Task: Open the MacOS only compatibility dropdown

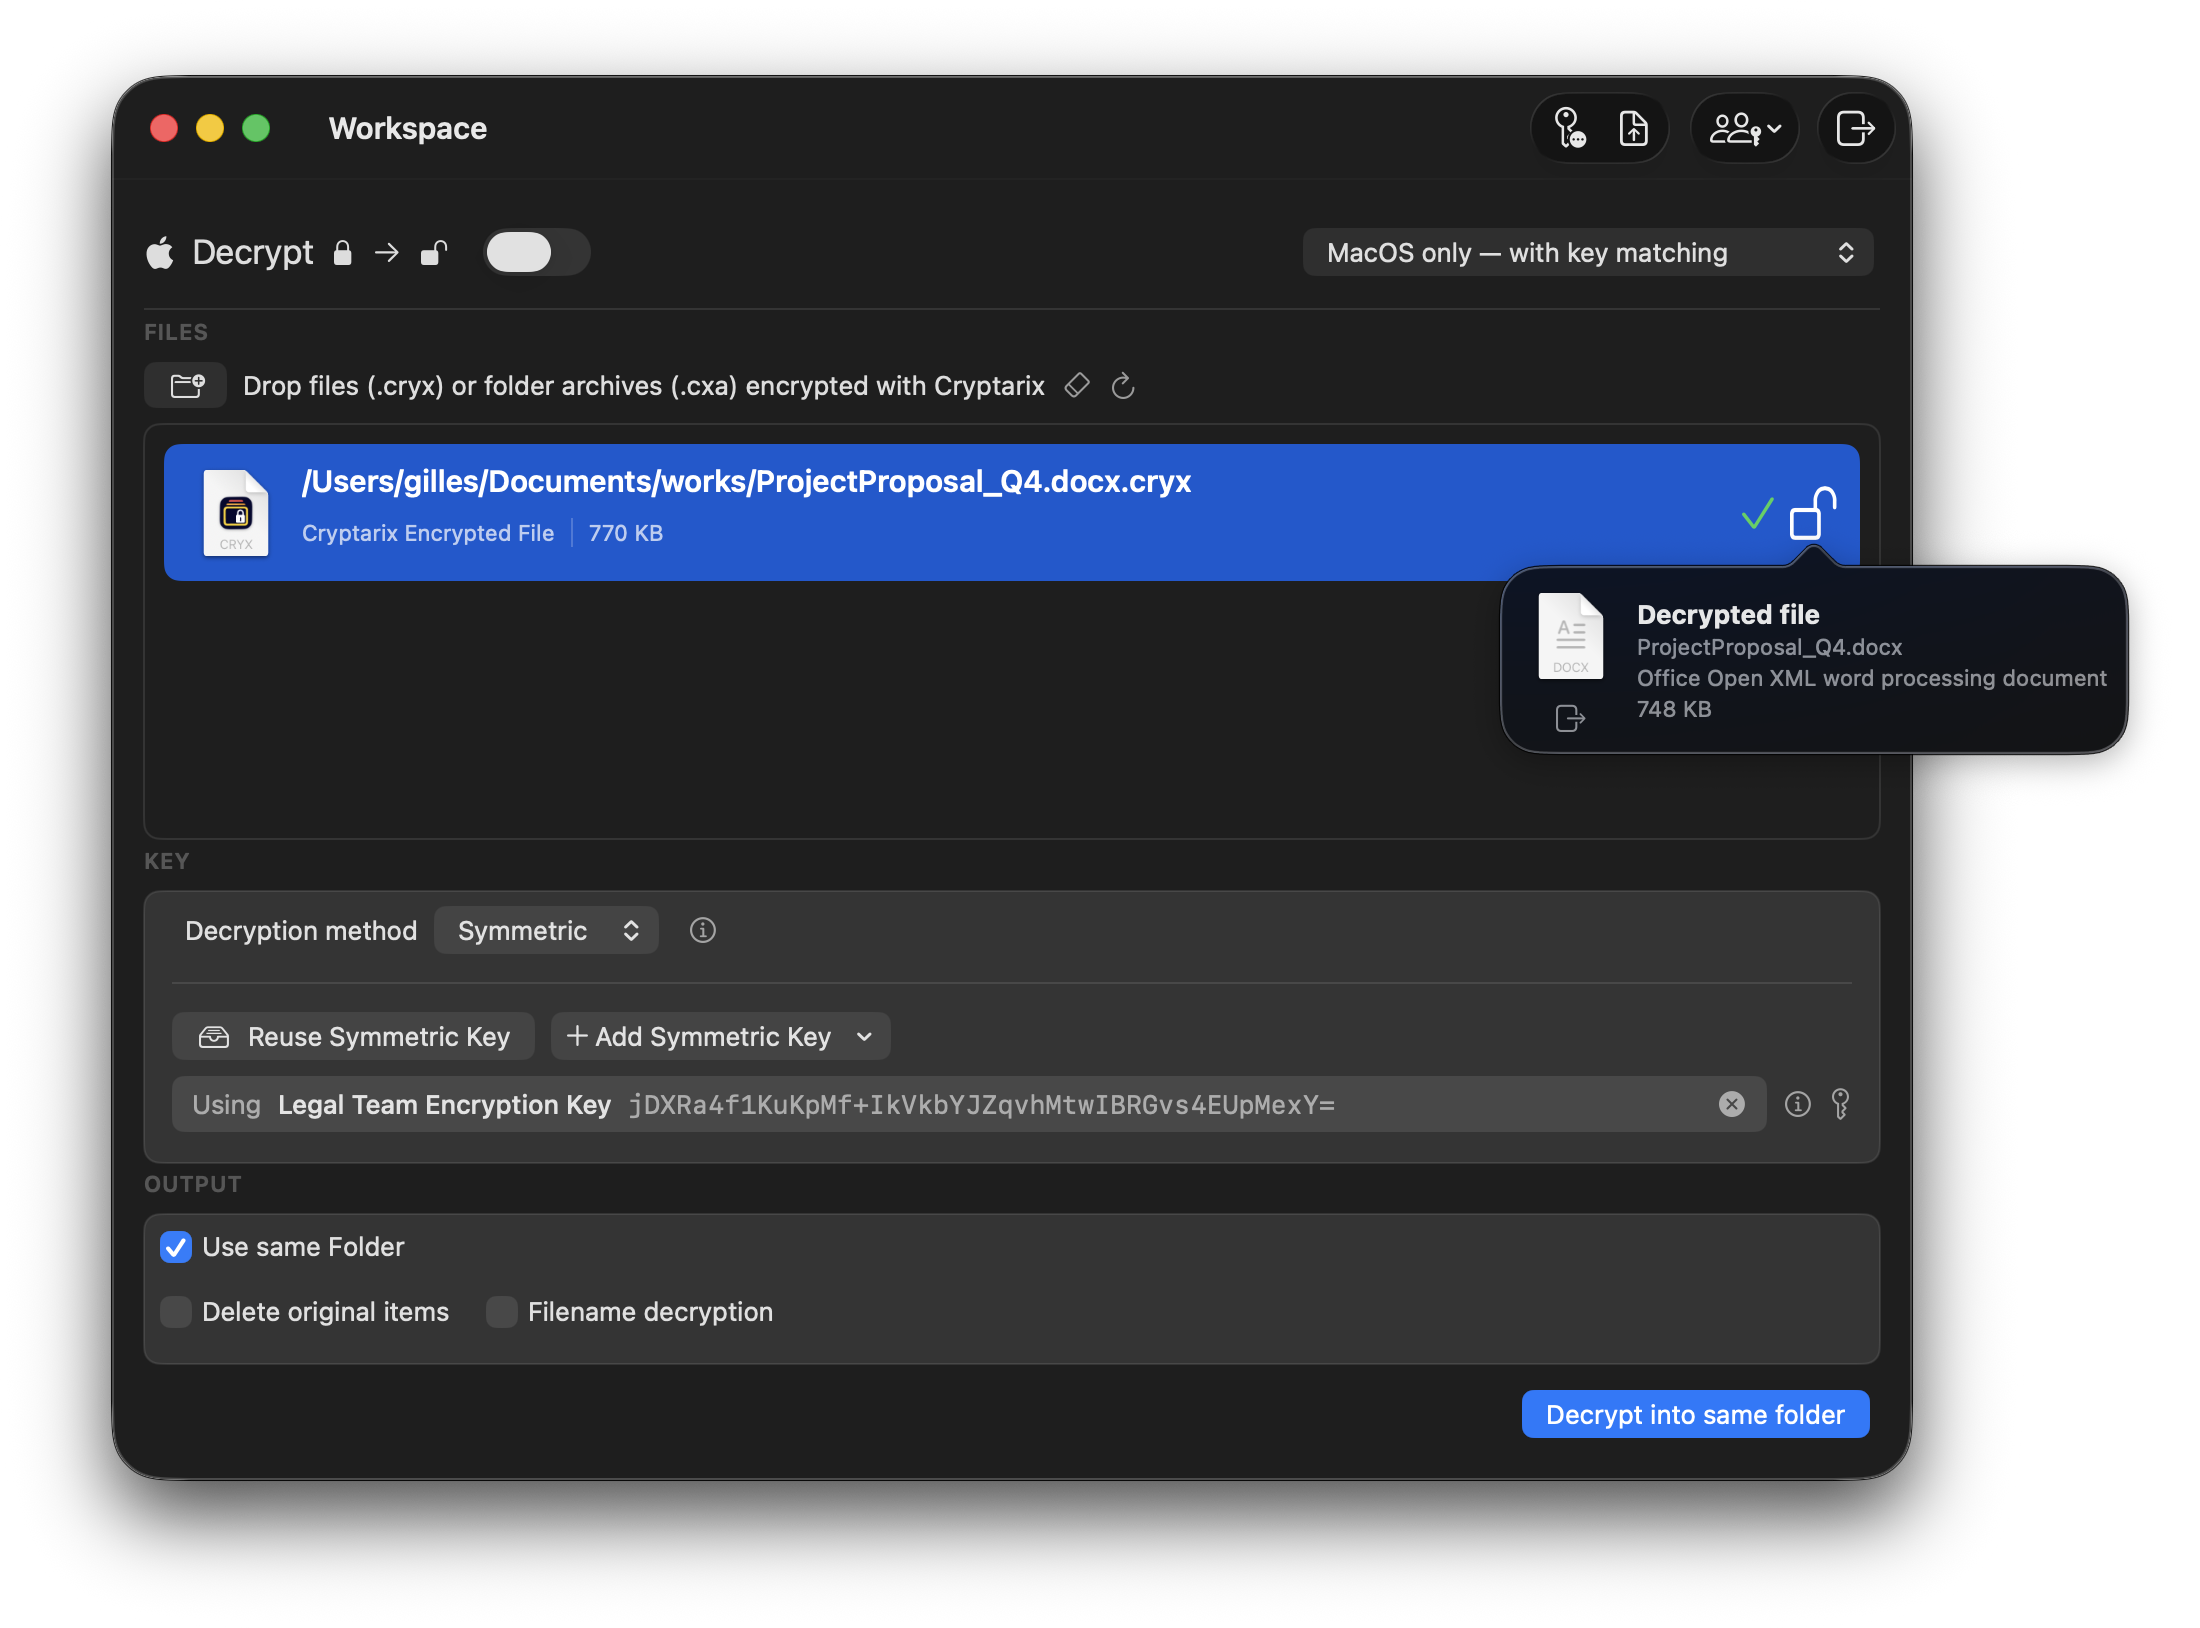Action: (x=1588, y=252)
